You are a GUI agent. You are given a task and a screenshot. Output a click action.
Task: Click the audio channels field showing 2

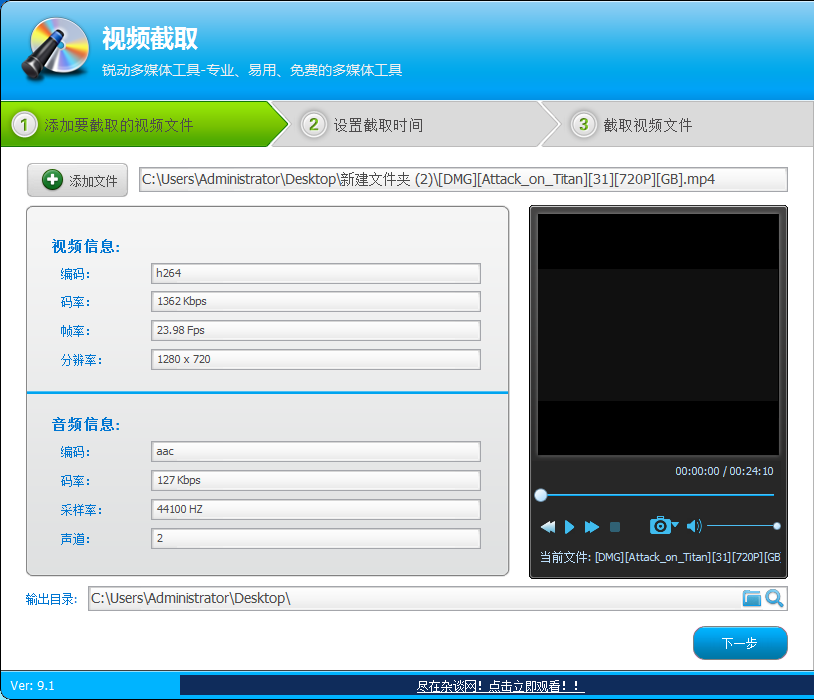(x=316, y=539)
